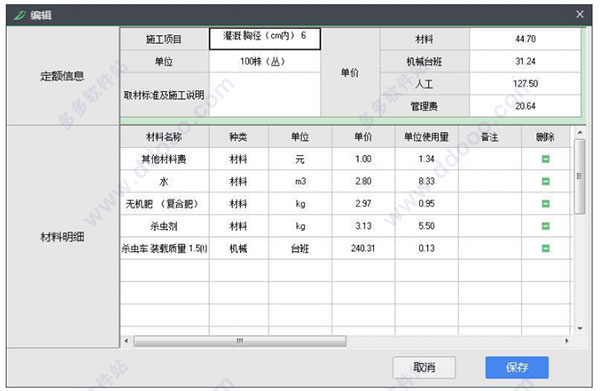
Task: Click the vertical scrollbar up arrow
Action: coord(580,132)
